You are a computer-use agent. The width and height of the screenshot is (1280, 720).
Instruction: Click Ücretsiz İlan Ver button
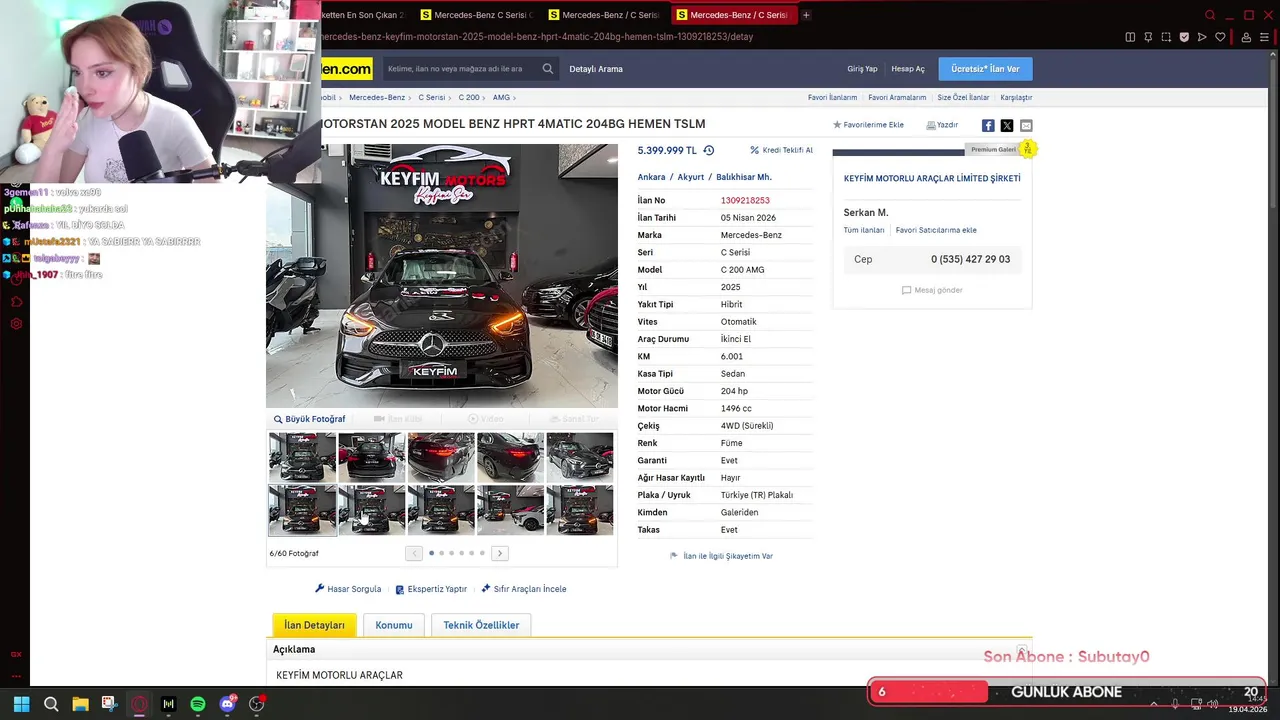pos(985,69)
